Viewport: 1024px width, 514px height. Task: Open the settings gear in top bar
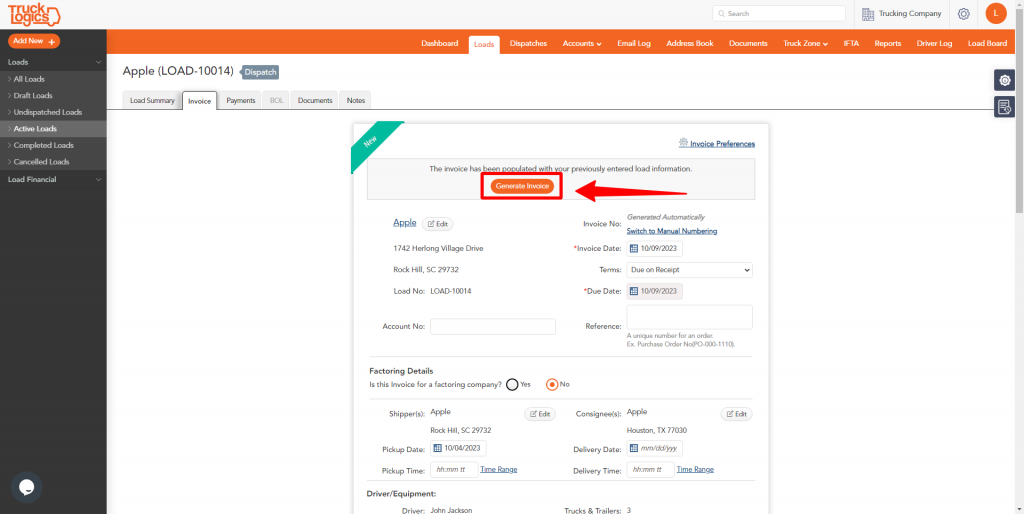pos(963,14)
